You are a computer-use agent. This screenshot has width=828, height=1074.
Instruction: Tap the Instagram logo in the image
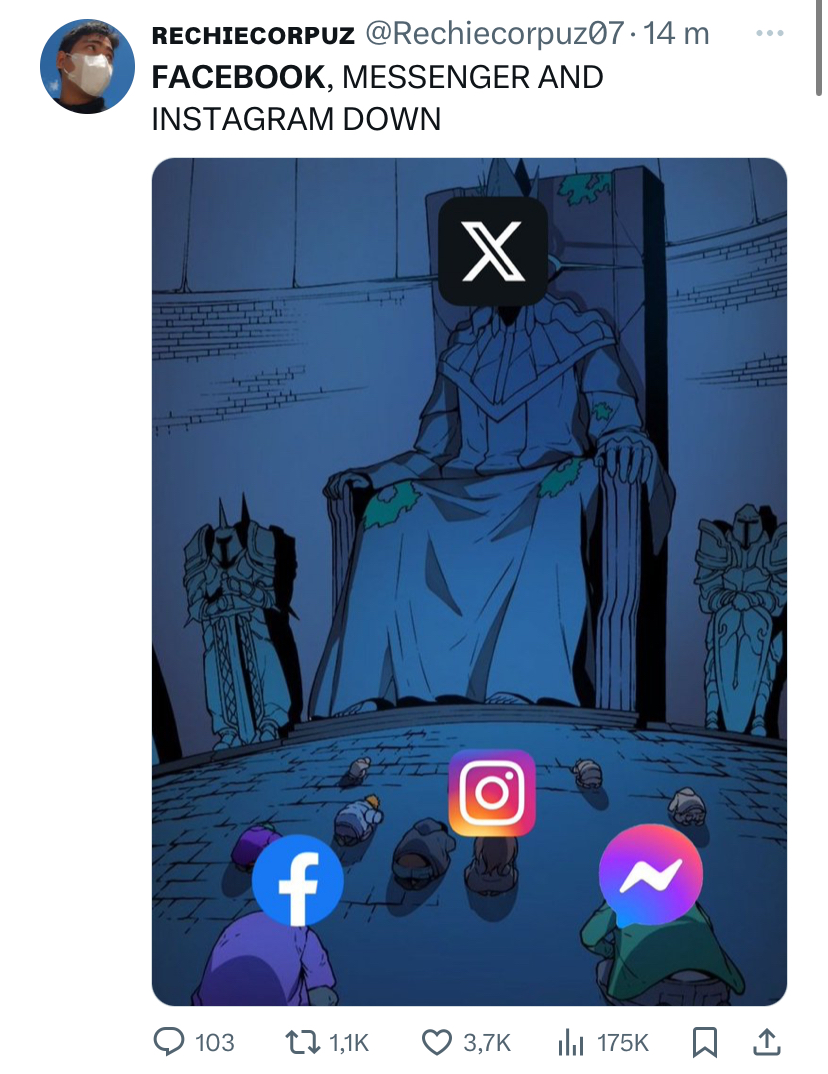(x=492, y=792)
